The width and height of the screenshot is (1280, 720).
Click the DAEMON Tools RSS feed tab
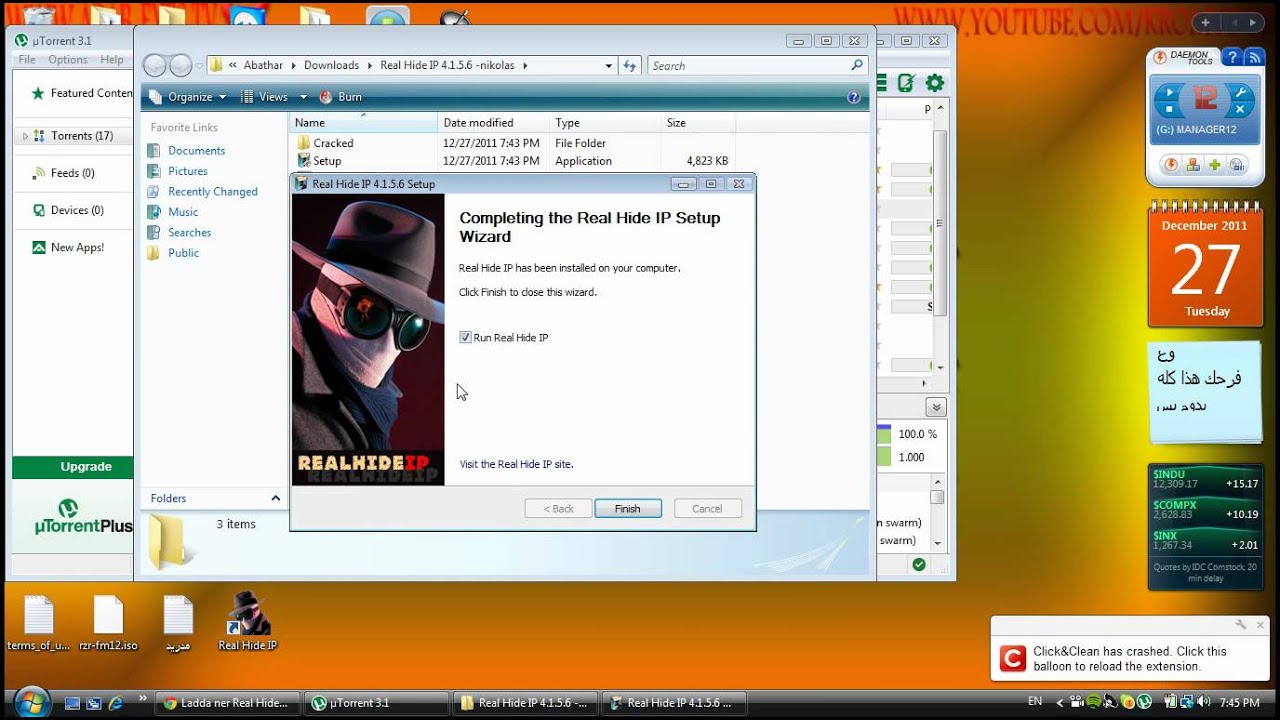point(1253,57)
